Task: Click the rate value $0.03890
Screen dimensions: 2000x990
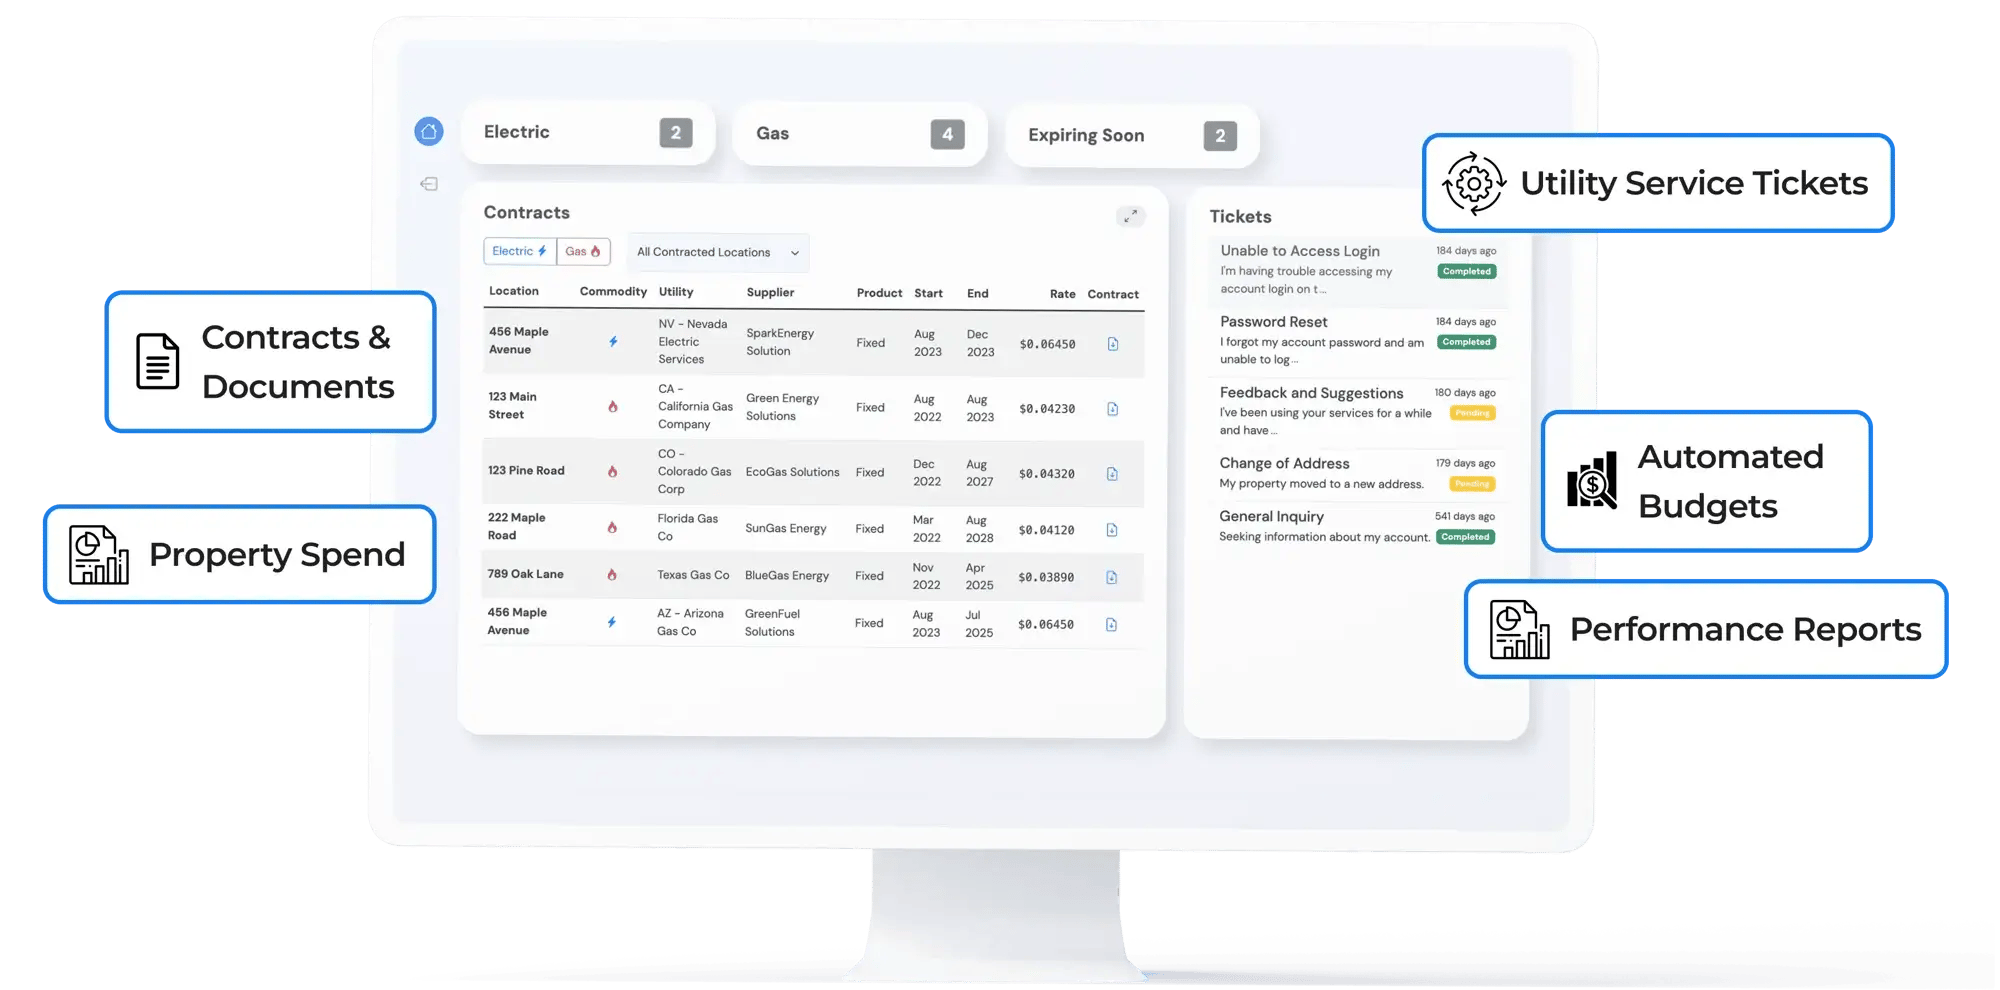Action: tap(1046, 577)
